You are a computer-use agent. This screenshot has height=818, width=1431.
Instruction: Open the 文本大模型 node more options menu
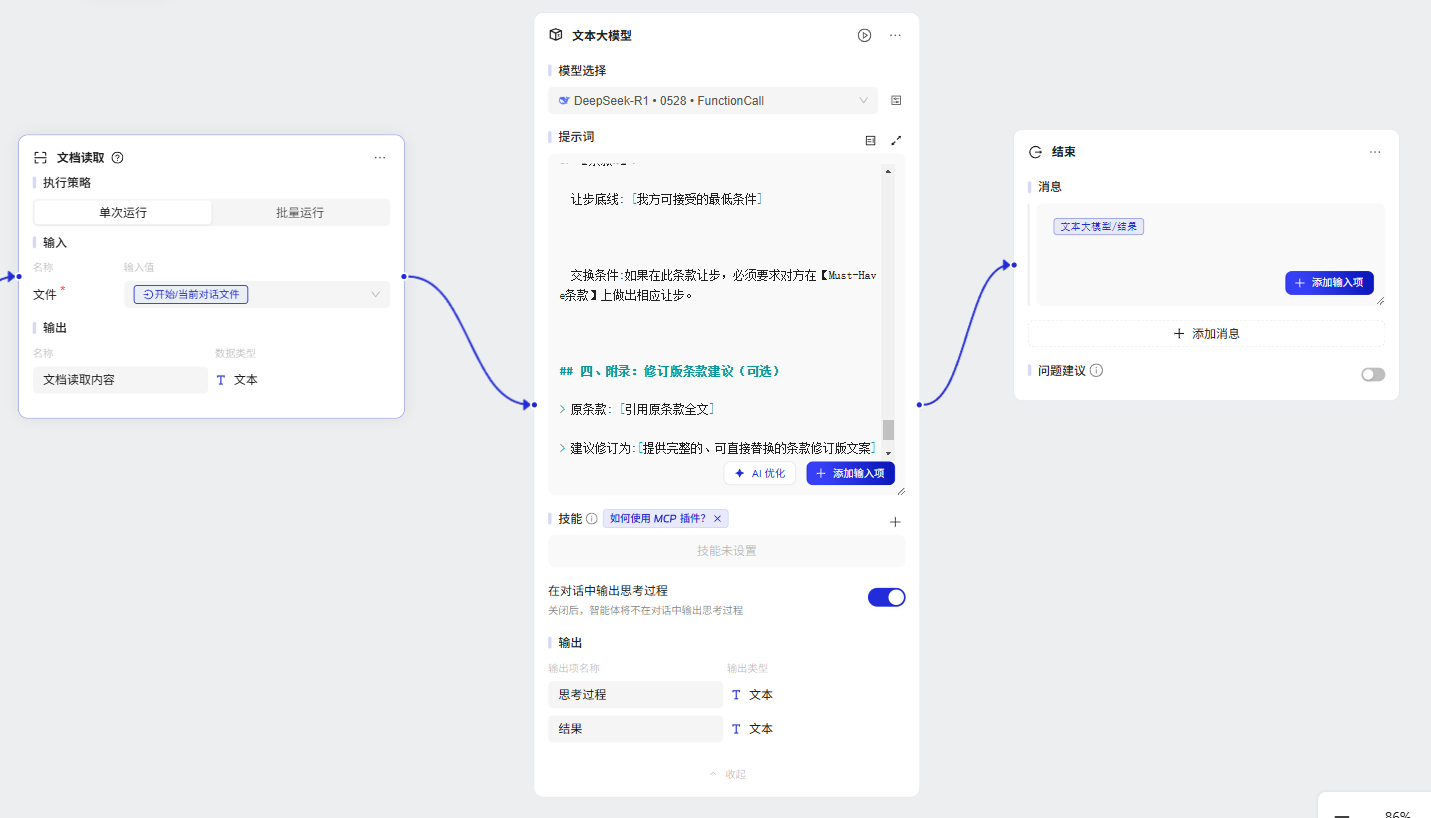click(x=895, y=35)
